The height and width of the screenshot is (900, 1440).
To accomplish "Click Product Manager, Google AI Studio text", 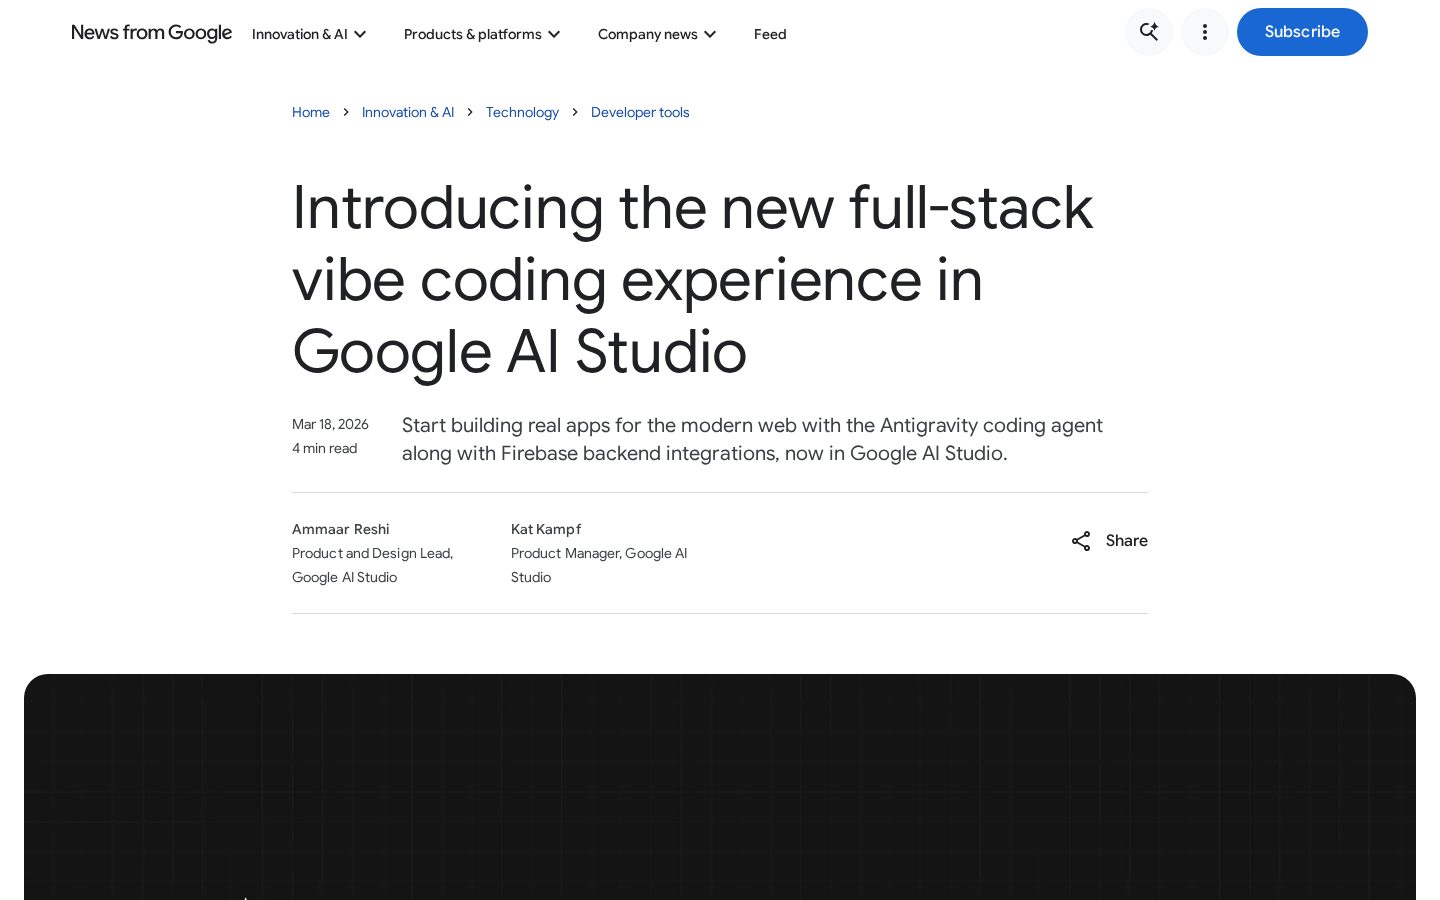I will (599, 565).
